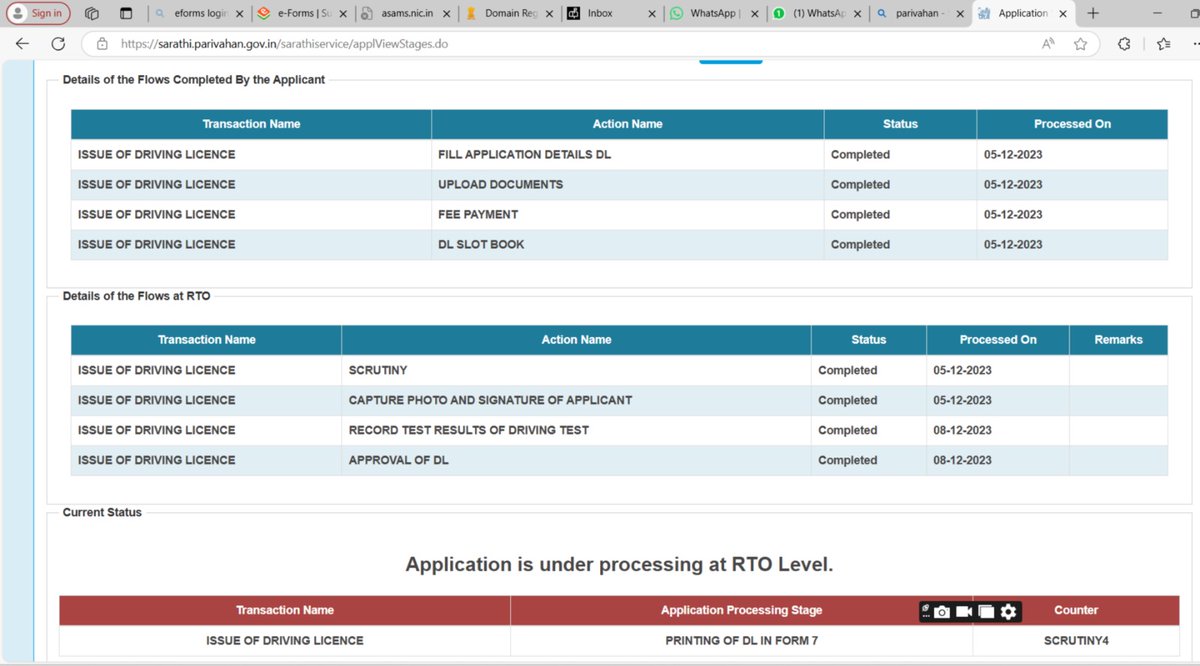The height and width of the screenshot is (666, 1200).
Task: Click the PRINTING OF DL IN FORM 7 cell
Action: 741,640
